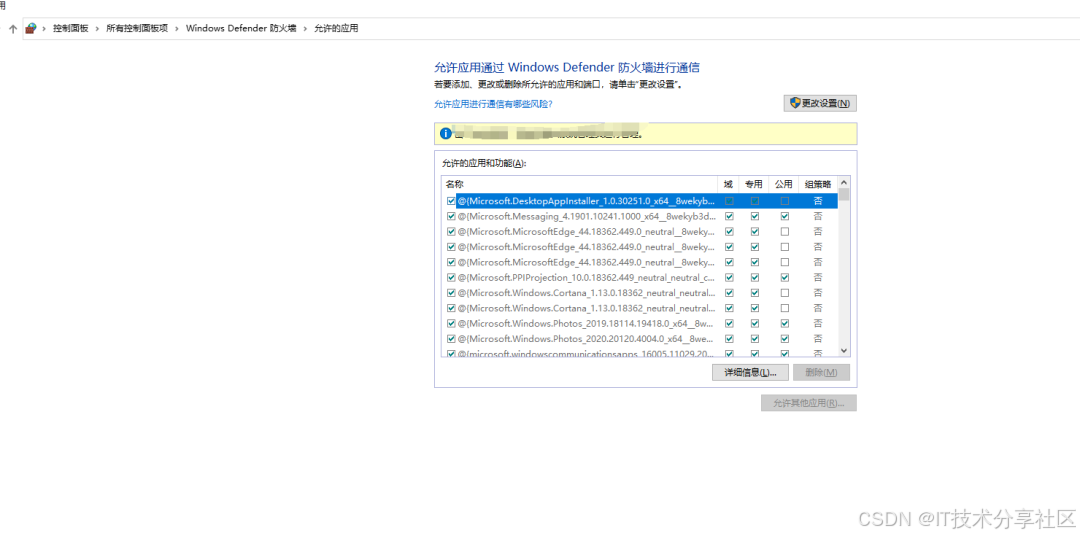Uncheck the Microsoft.DesktopAppInstaller name checkbox
1080x536 pixels.
[x=451, y=201]
